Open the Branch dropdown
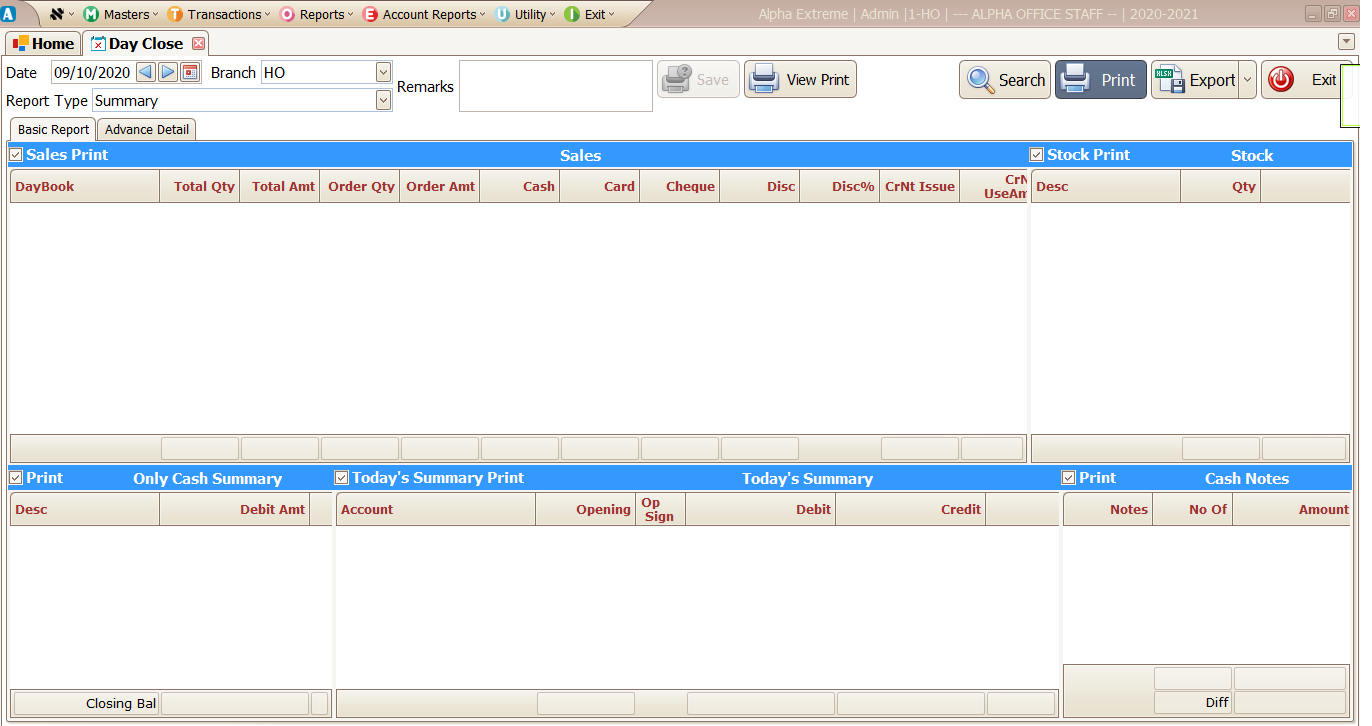 (x=382, y=71)
